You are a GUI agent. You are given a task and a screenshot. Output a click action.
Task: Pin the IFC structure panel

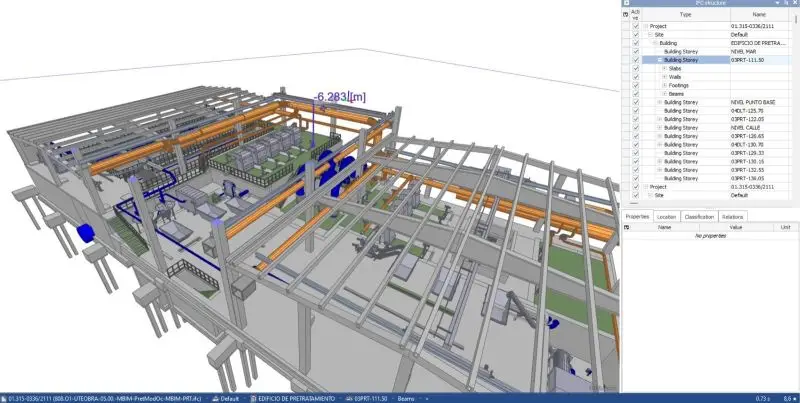point(784,4)
